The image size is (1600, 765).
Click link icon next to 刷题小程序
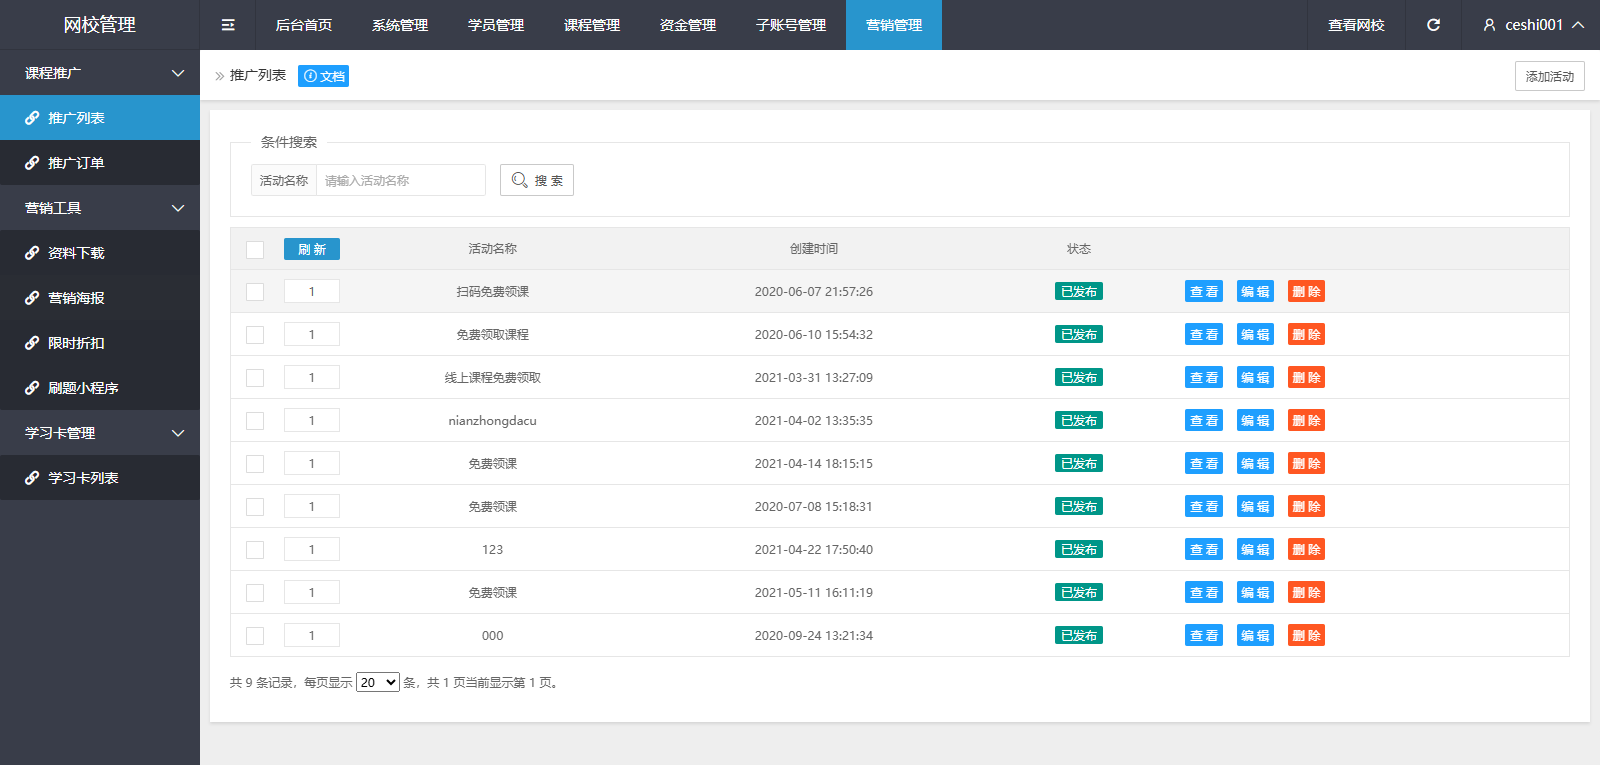32,388
